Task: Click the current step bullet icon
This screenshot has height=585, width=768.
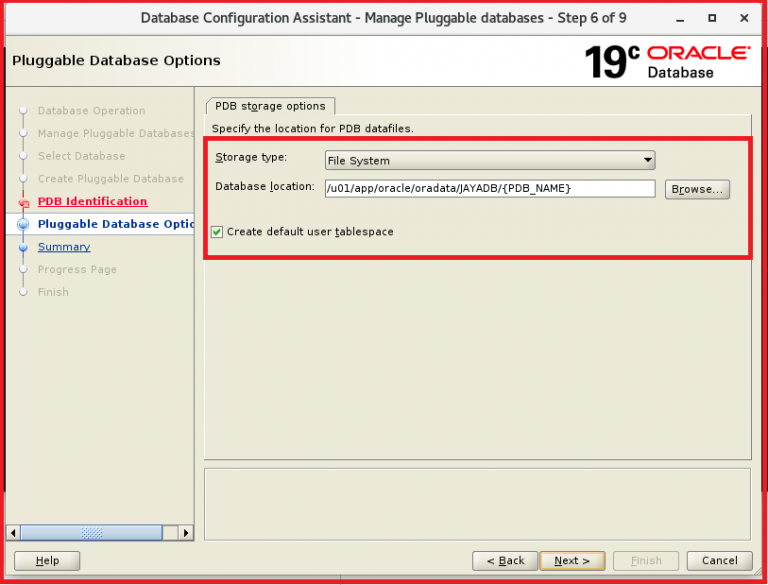Action: (x=23, y=224)
